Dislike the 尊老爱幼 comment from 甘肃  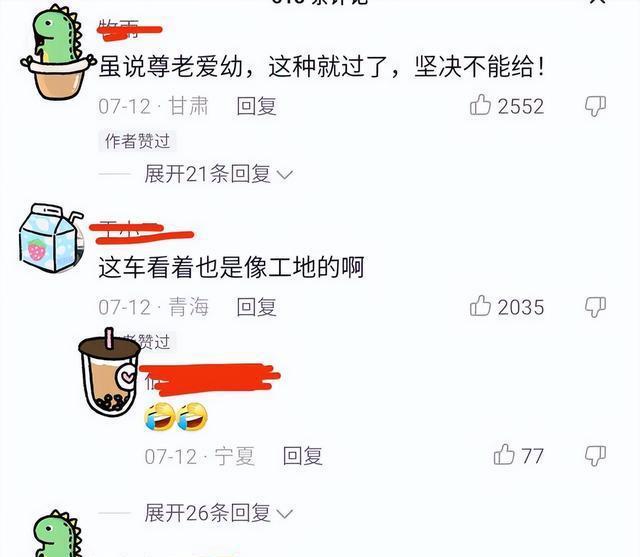point(595,106)
